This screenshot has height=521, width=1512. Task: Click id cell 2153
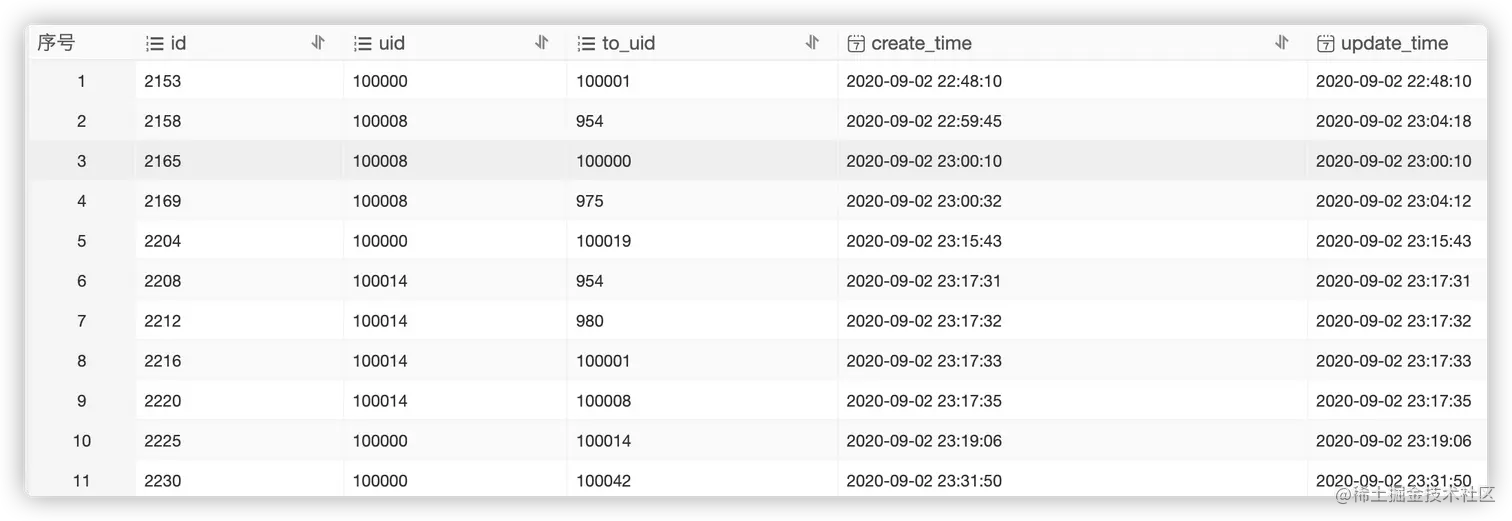tap(163, 81)
